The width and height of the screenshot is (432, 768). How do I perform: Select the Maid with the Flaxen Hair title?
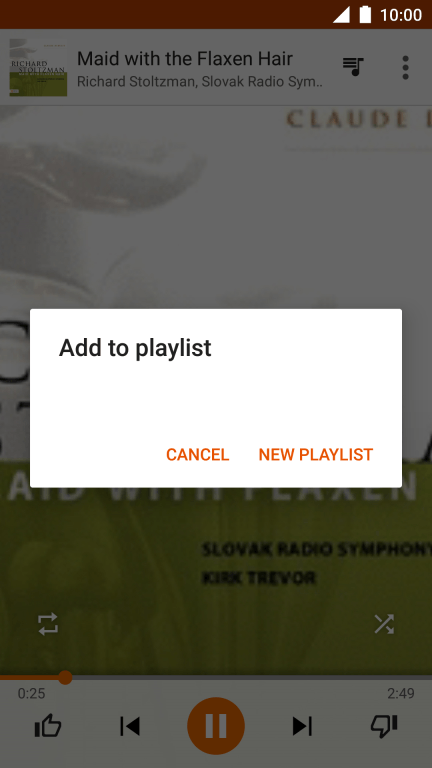point(185,59)
